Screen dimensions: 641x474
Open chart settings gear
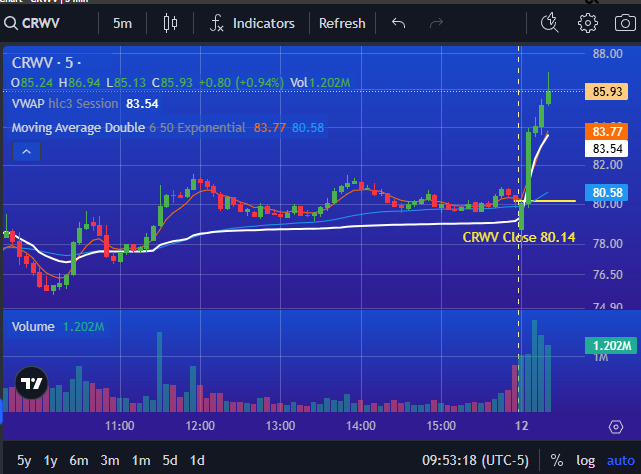click(587, 23)
